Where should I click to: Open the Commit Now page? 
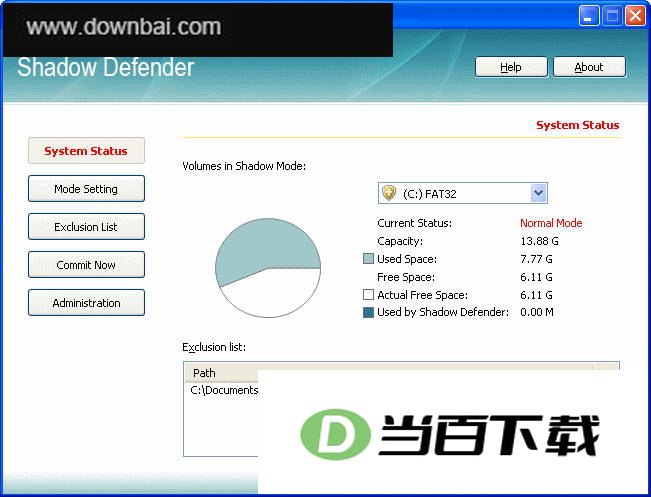click(x=86, y=265)
